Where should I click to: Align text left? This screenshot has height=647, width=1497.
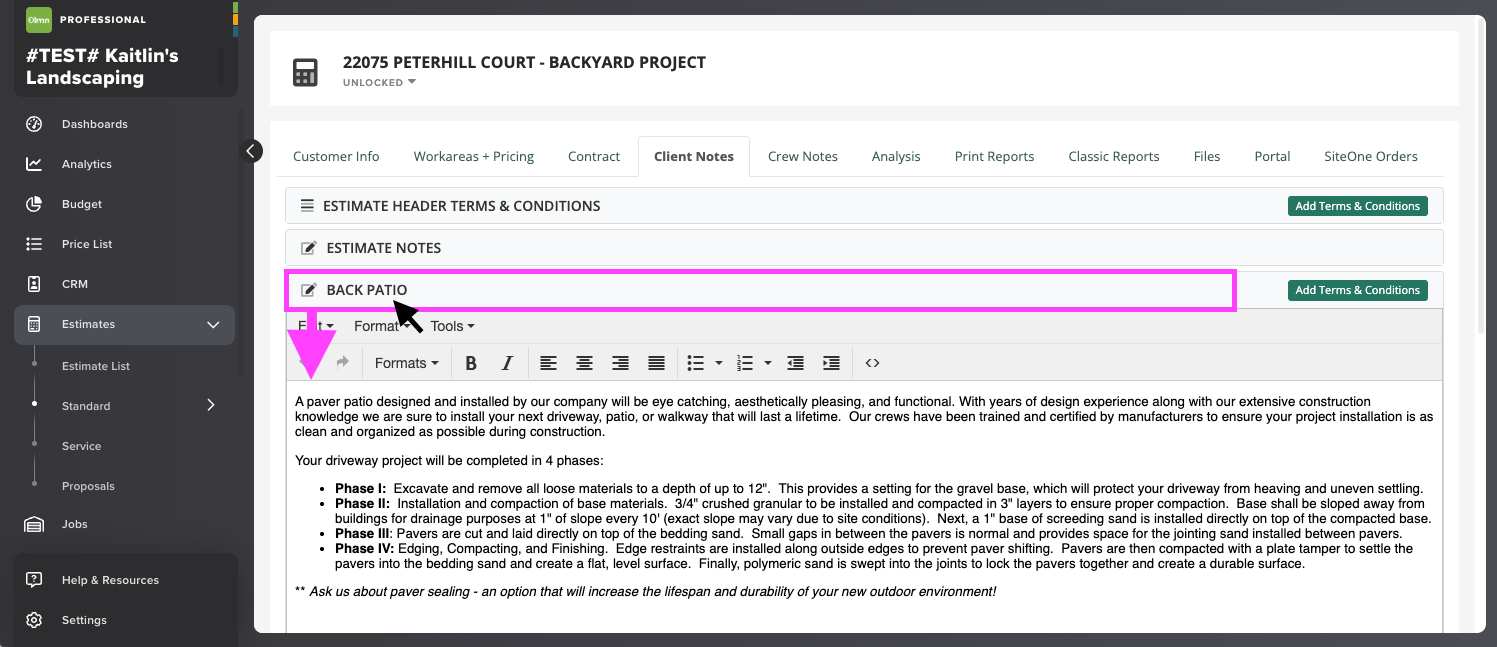tap(548, 363)
